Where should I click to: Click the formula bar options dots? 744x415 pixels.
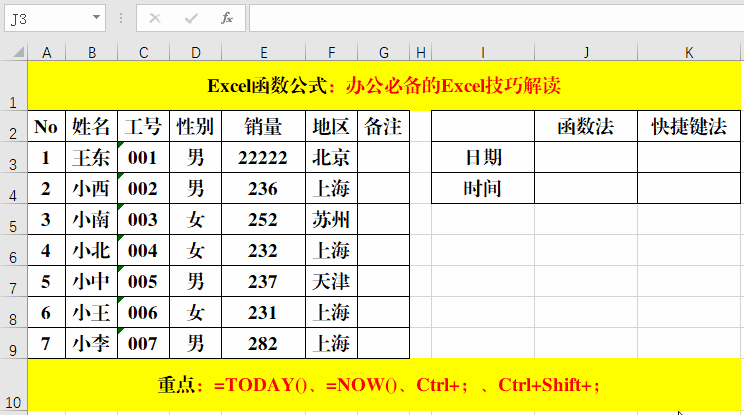[x=121, y=18]
